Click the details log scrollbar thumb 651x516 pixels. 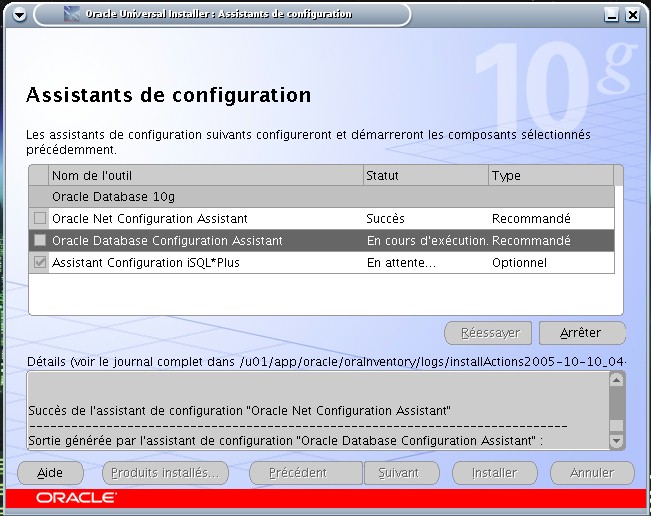617,426
